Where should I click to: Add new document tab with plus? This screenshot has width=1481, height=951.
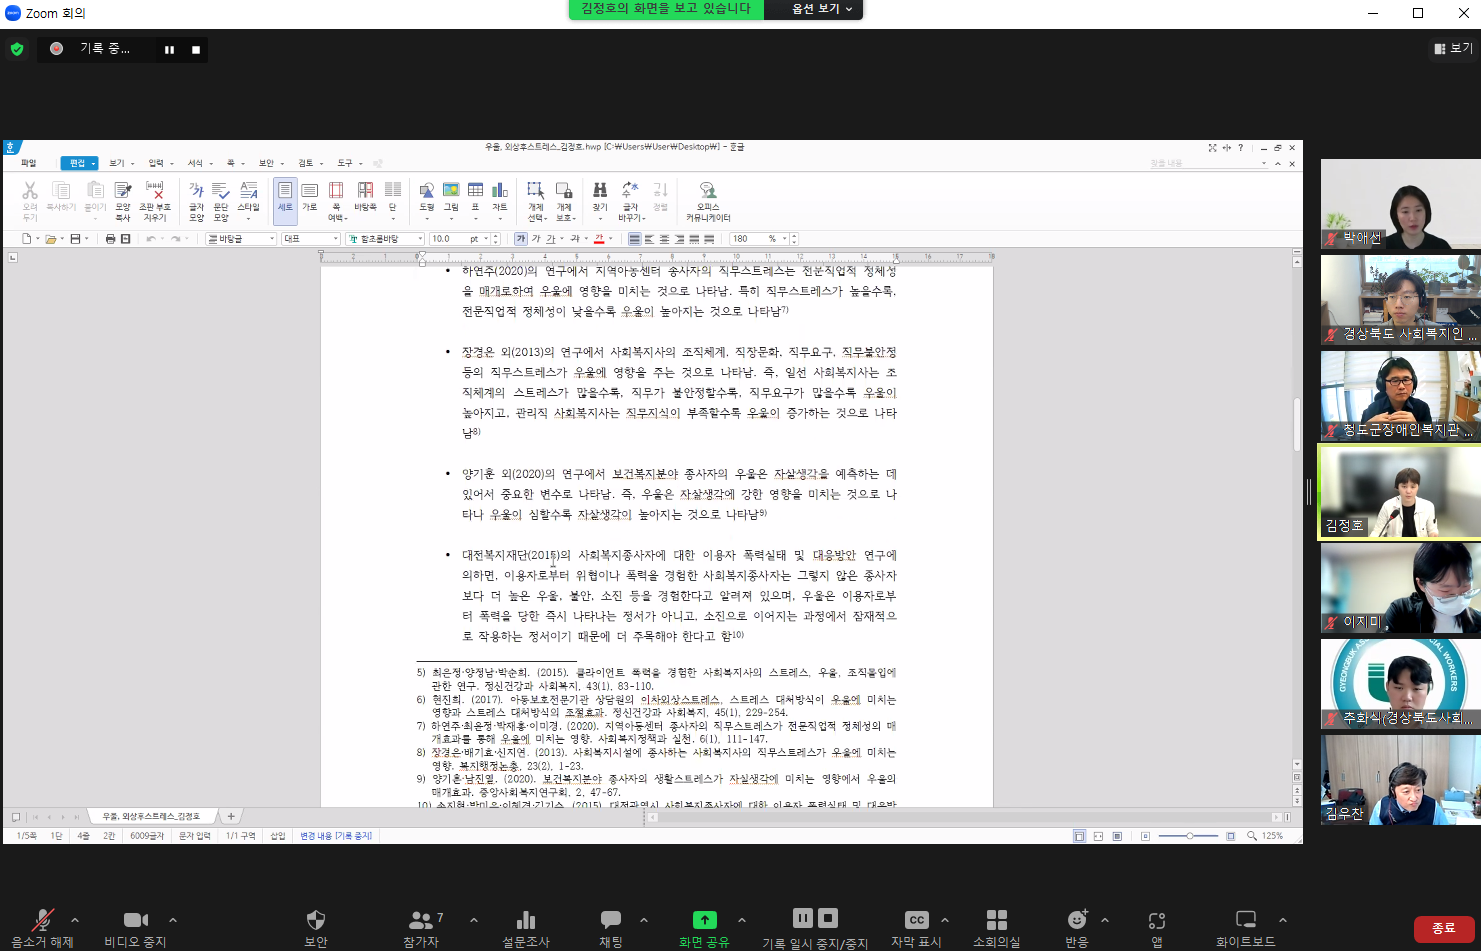pos(231,816)
